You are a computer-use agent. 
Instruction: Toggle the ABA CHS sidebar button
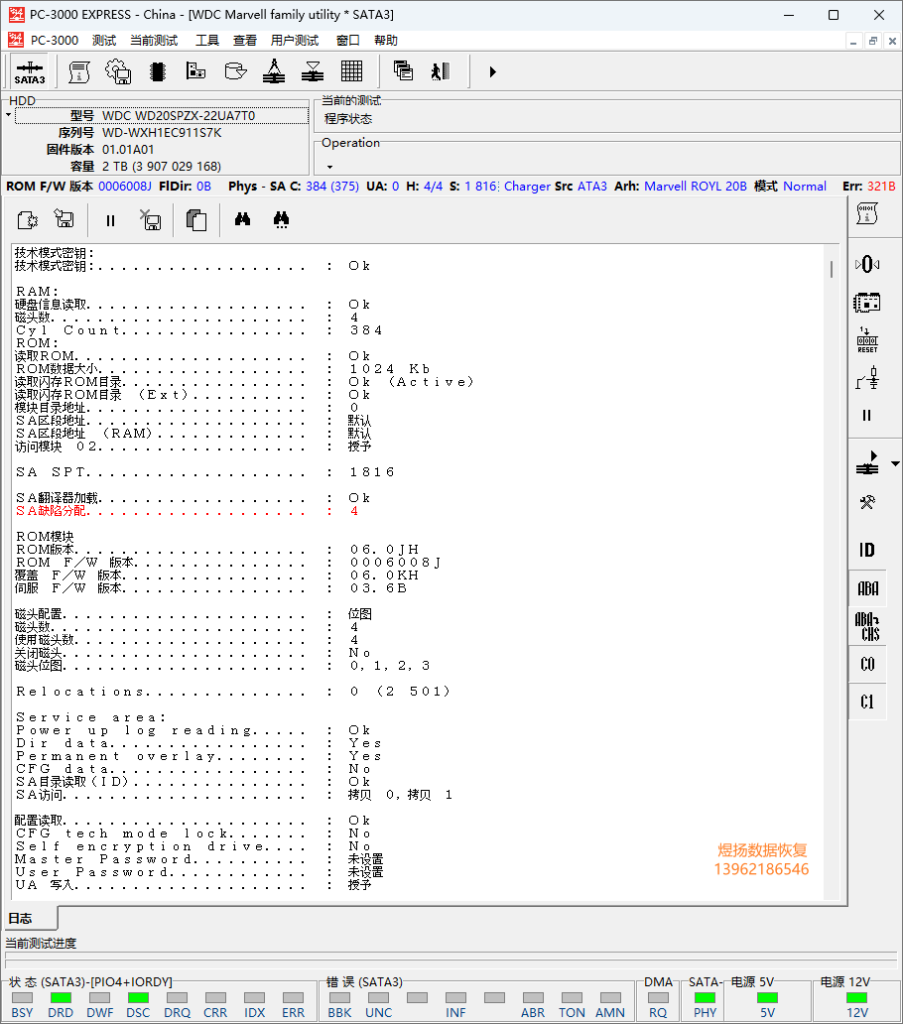tap(867, 627)
